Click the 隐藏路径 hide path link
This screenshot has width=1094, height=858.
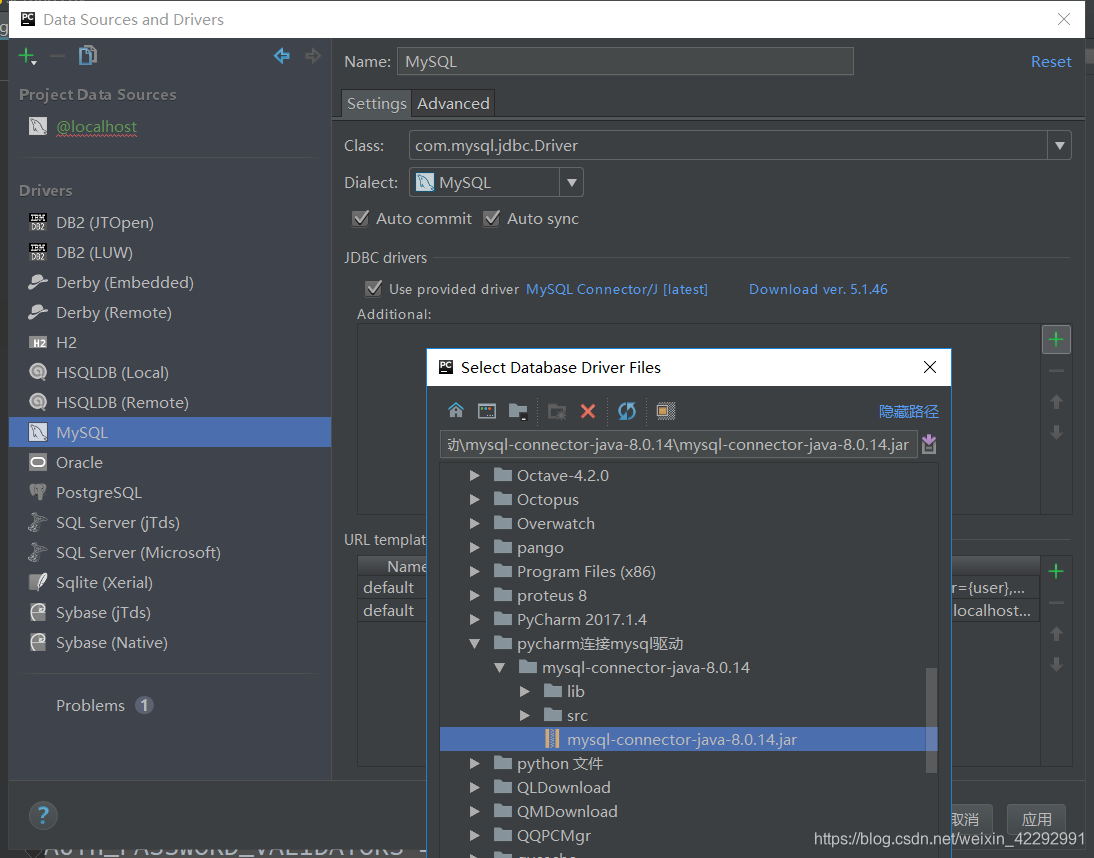pyautogui.click(x=908, y=412)
